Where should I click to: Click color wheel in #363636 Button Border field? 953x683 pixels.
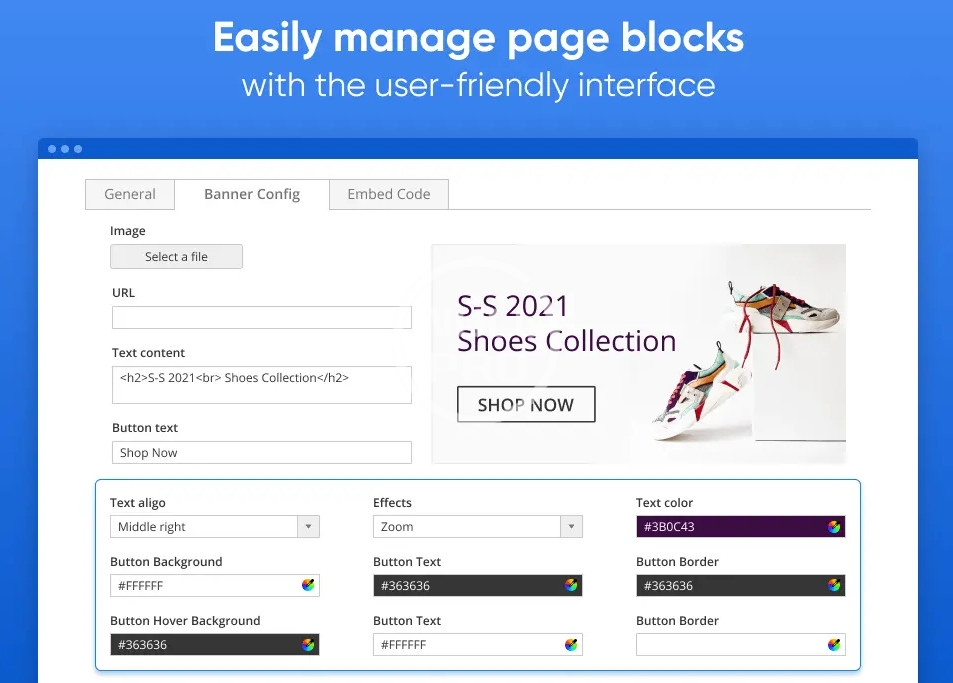834,586
